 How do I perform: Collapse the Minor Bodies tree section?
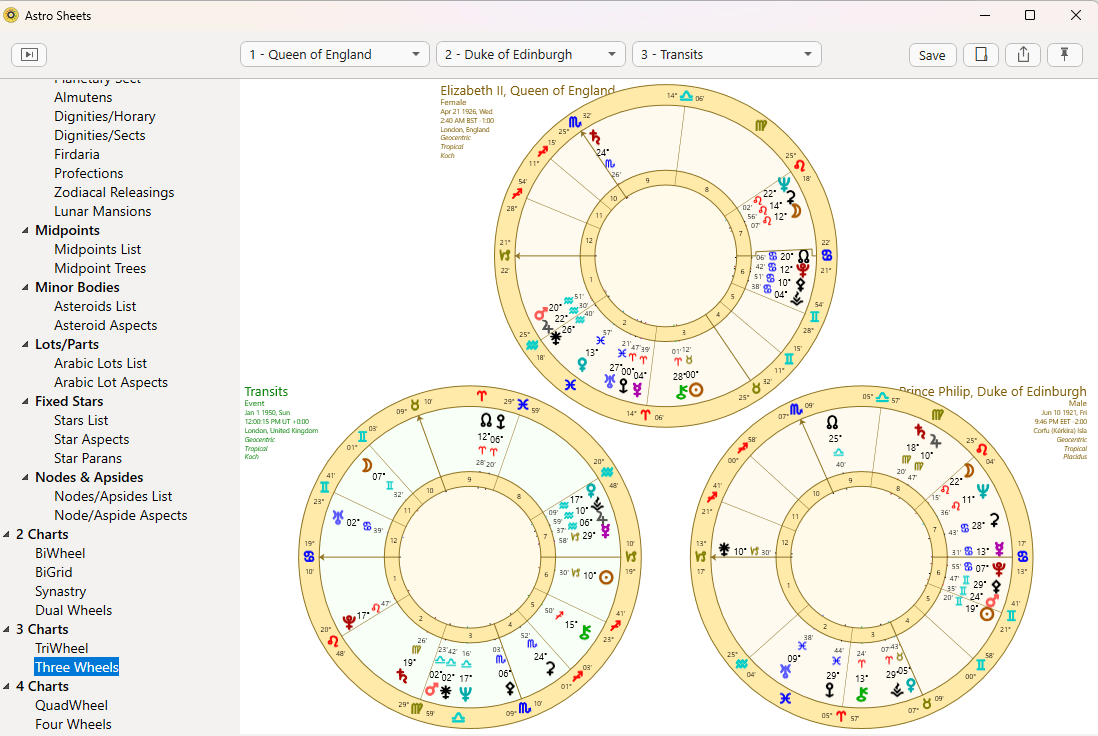coord(25,287)
